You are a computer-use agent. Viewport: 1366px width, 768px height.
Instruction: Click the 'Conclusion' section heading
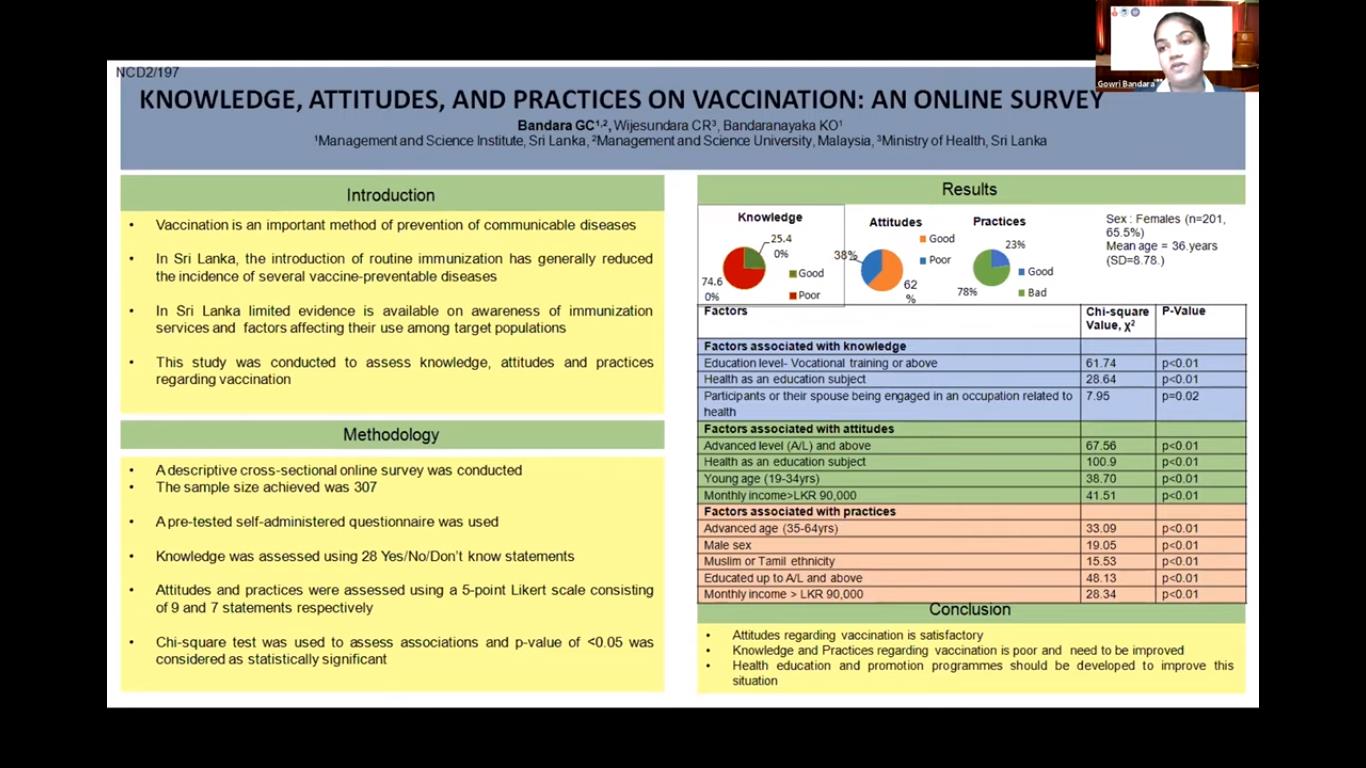click(970, 609)
